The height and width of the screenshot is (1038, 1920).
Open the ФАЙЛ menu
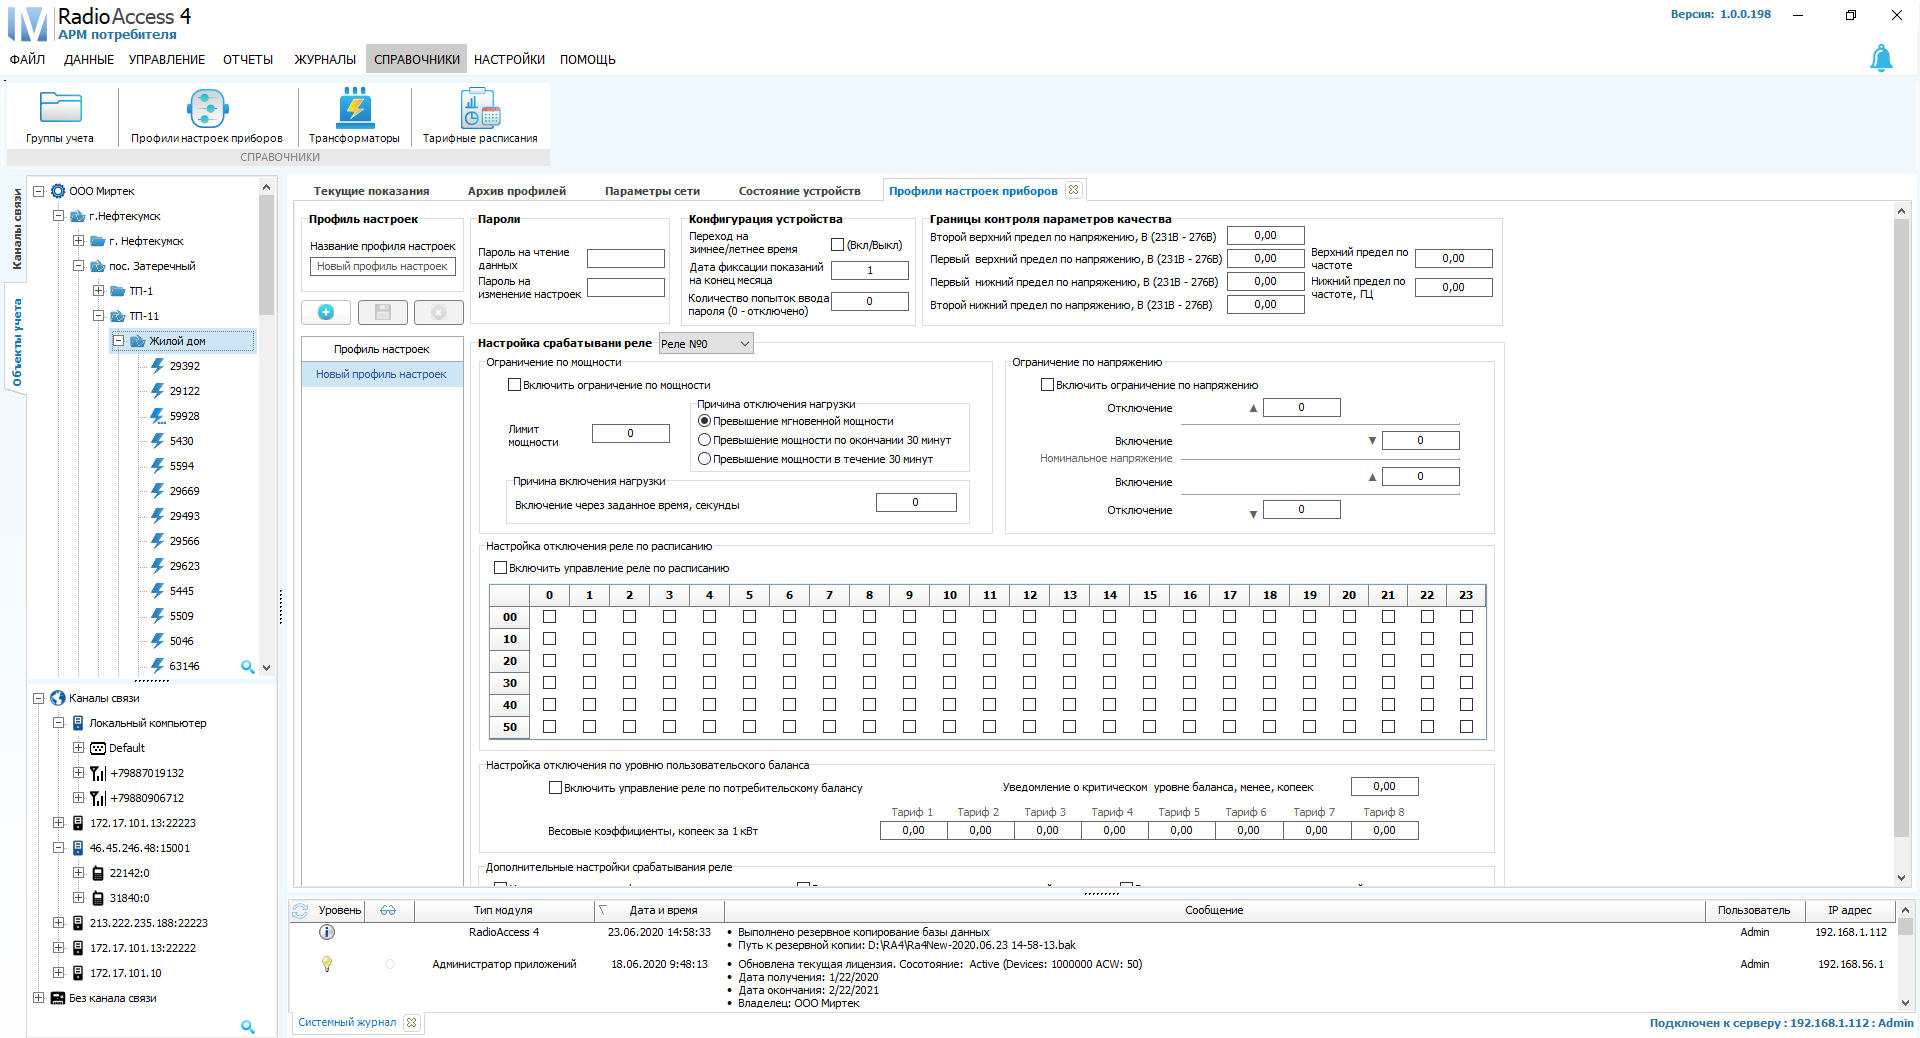click(x=27, y=59)
